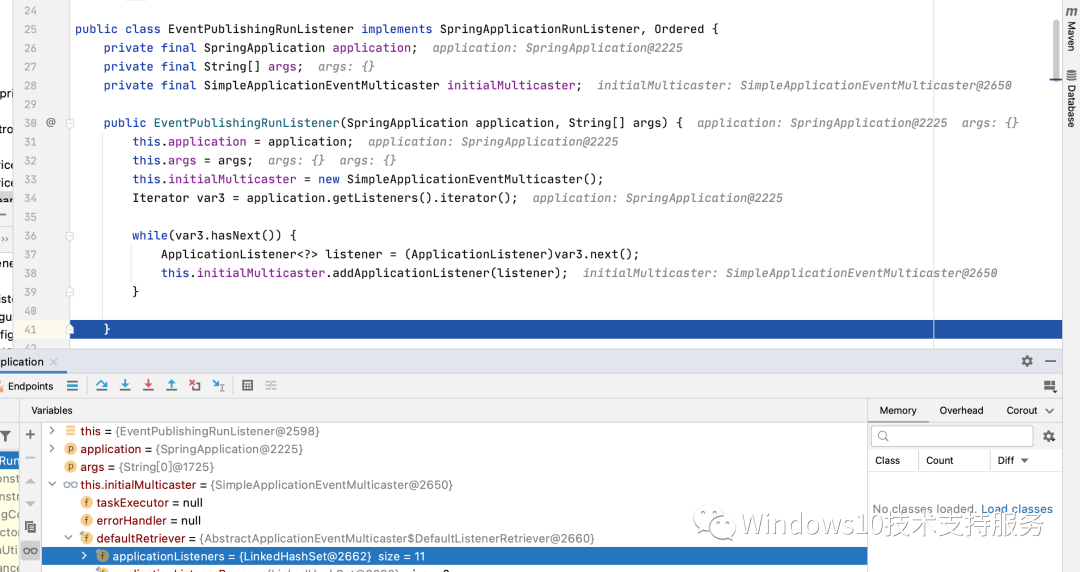Click the Step Out debugger icon
The image size is (1080, 572).
tap(172, 385)
